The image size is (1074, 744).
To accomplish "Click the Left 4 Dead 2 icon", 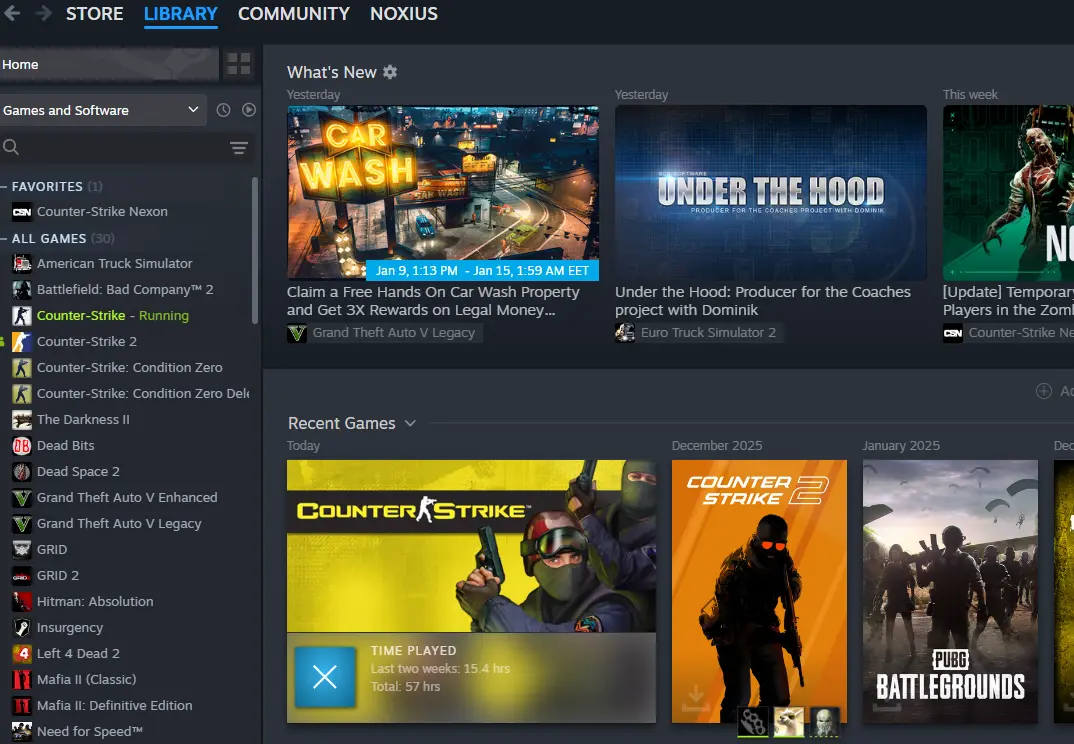I will click(22, 654).
